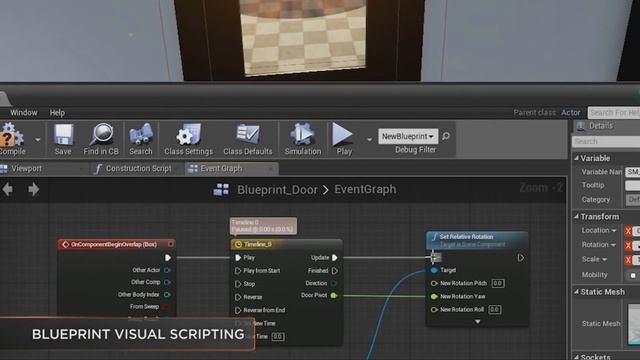Viewport: 640px width, 360px height.
Task: Go forward with the graph navigation arrow
Action: click(x=33, y=189)
